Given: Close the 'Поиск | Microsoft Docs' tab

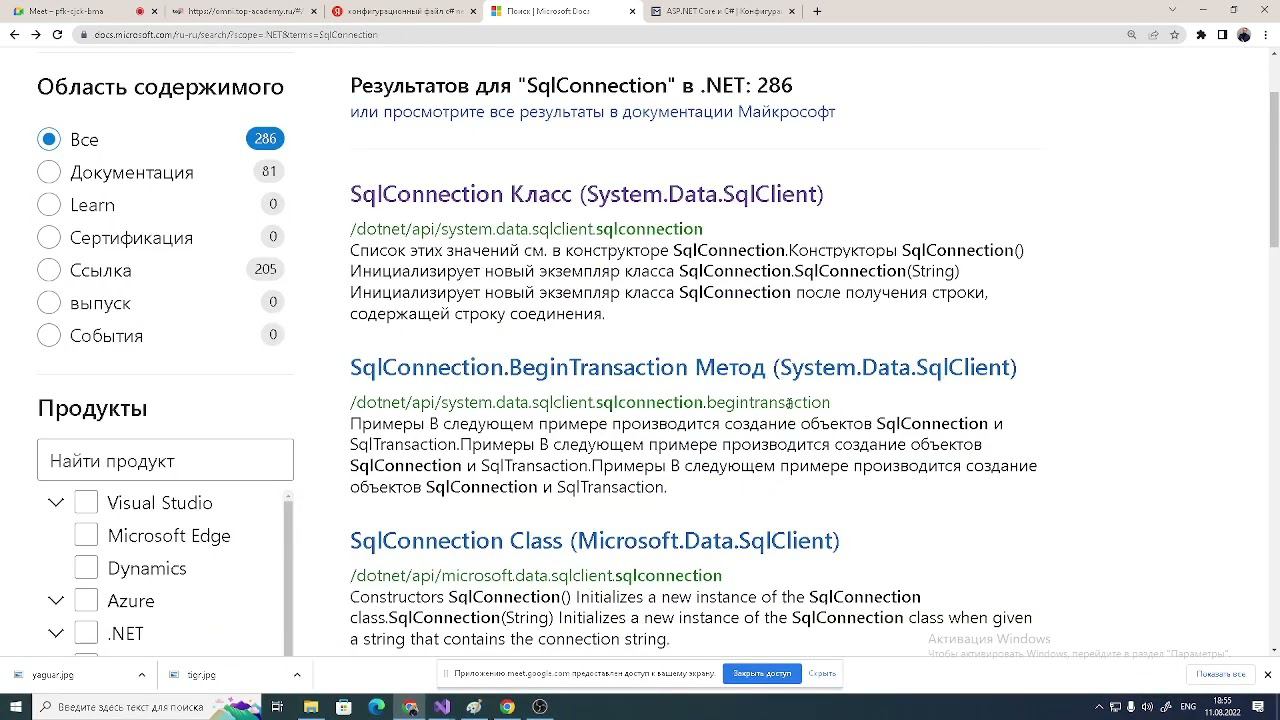Looking at the screenshot, I should (632, 11).
